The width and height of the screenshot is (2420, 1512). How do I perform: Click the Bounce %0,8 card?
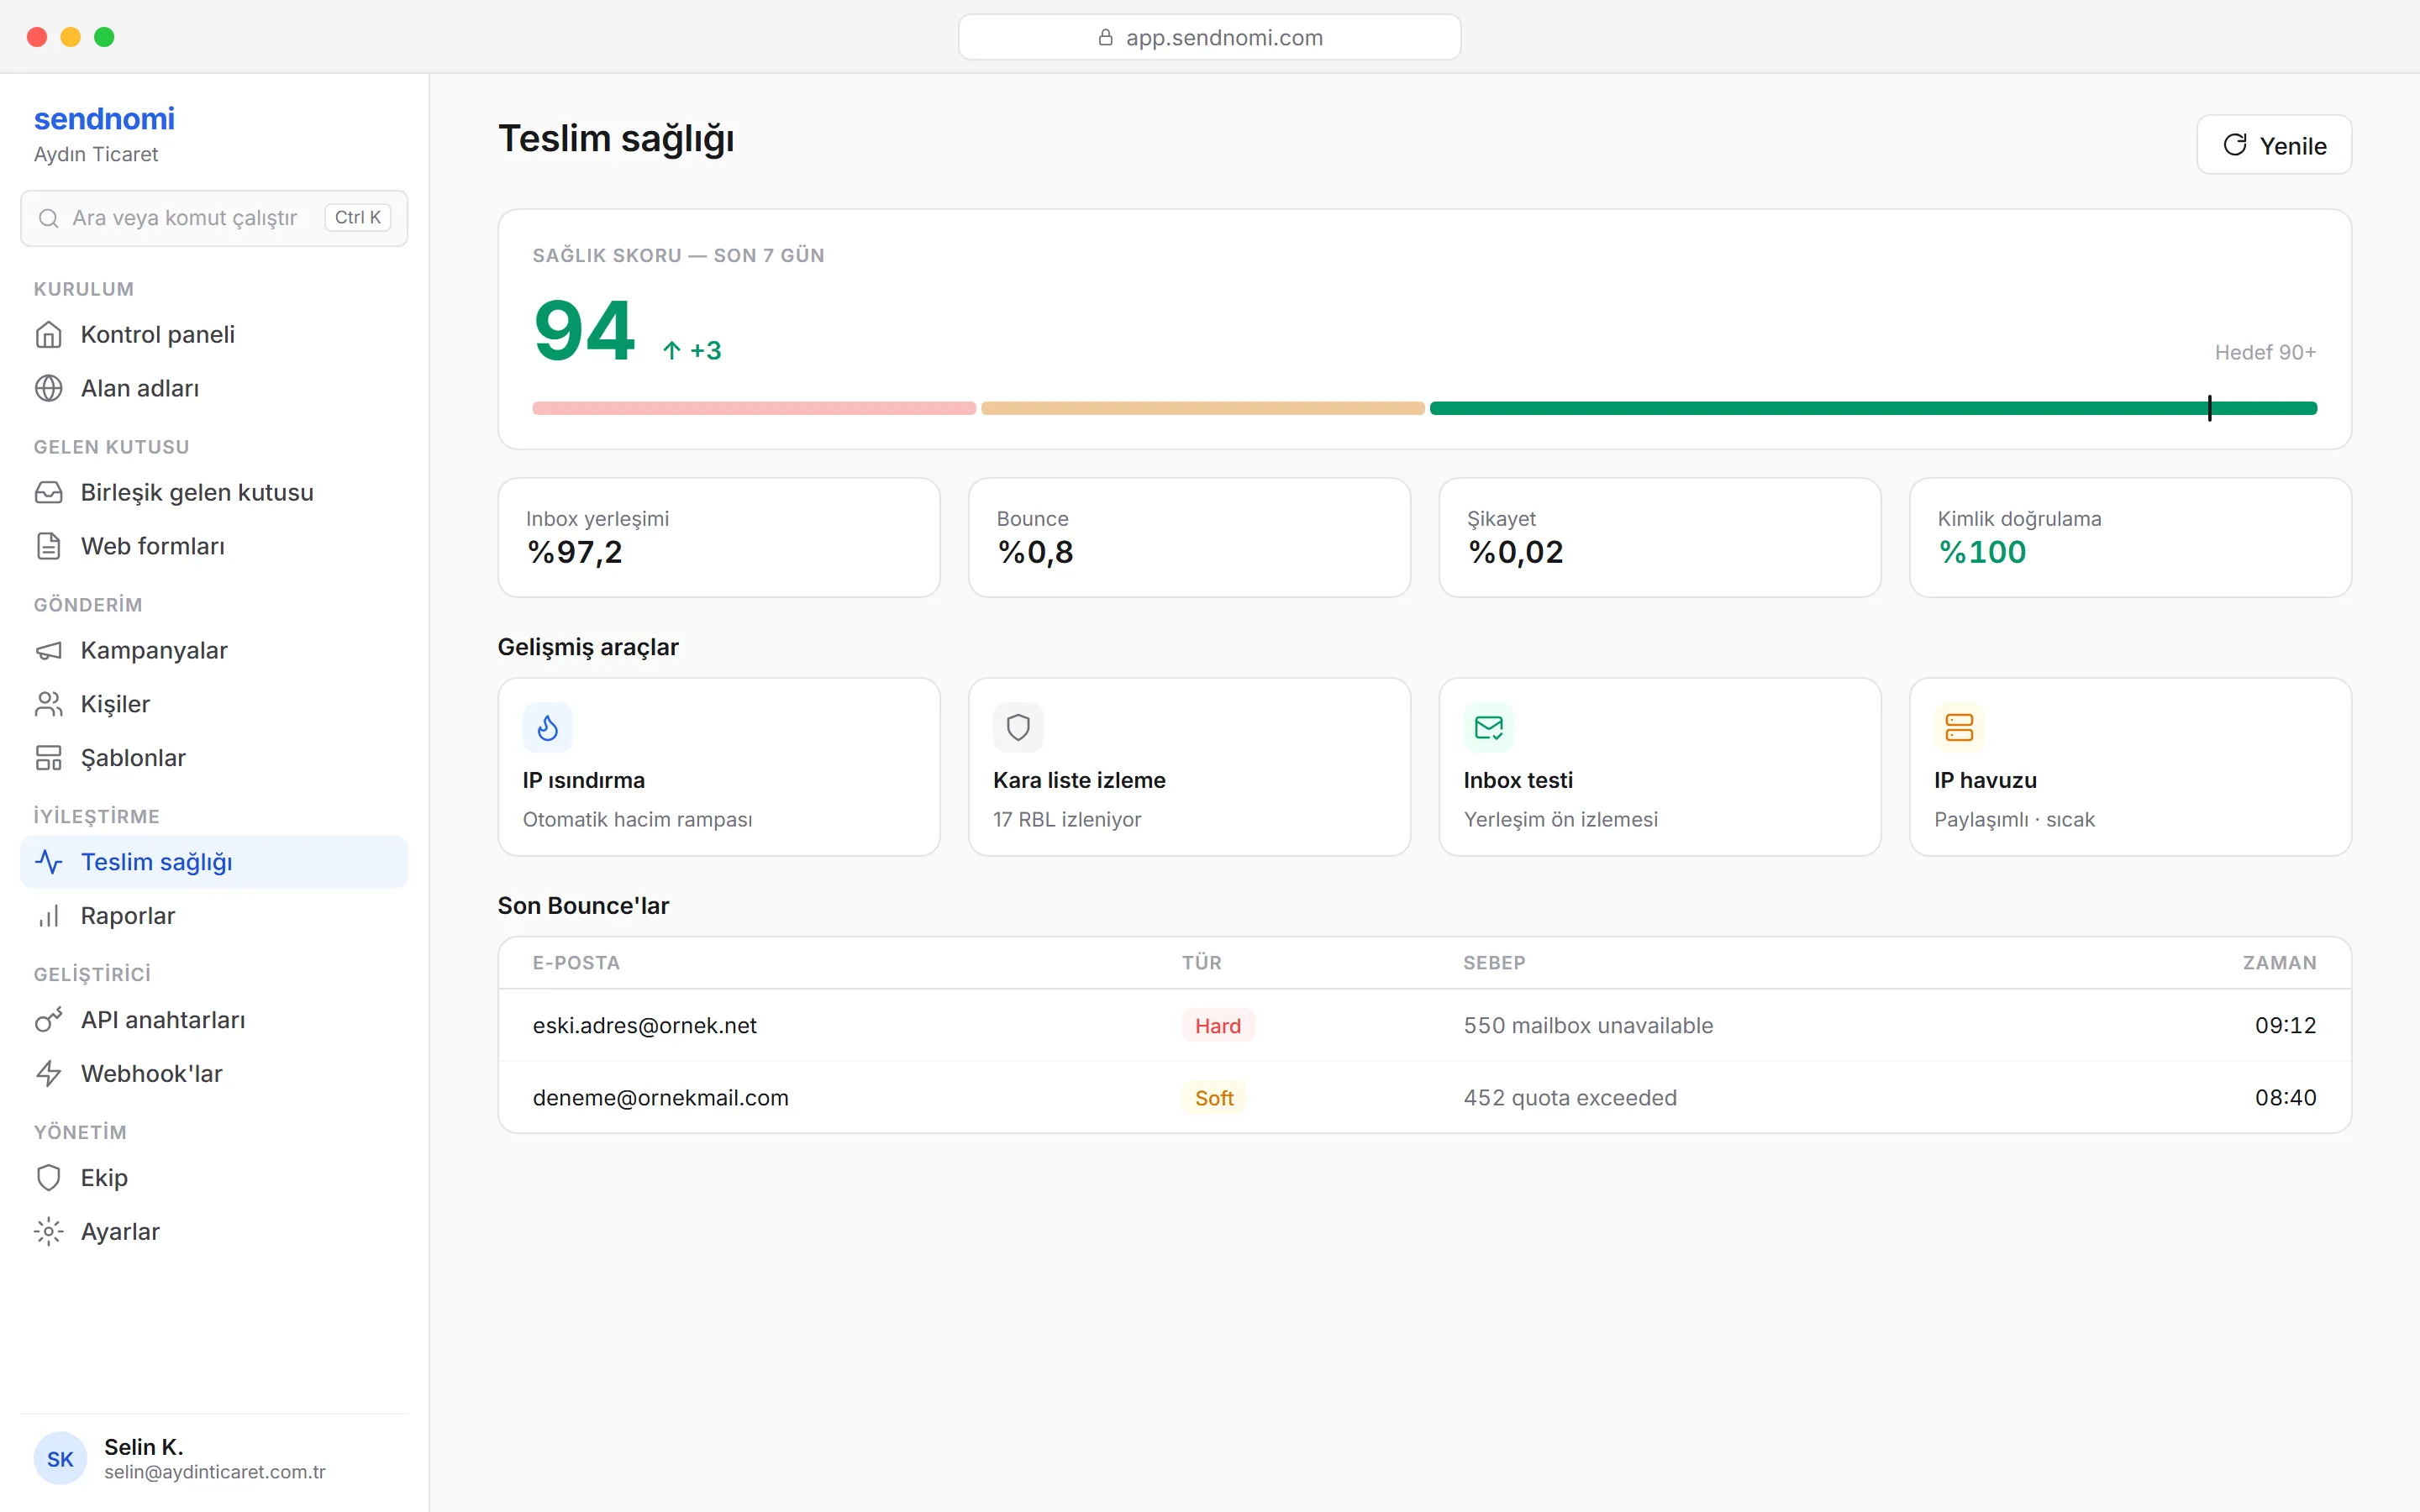click(1189, 538)
